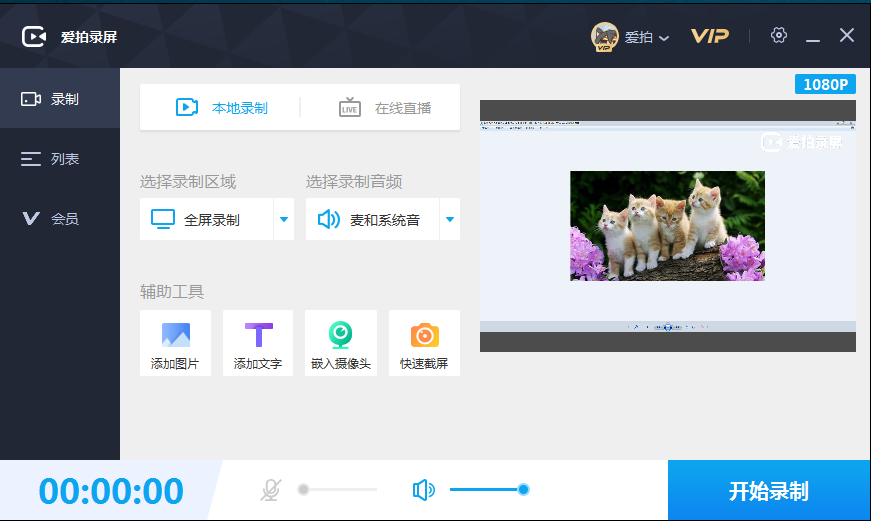Open the 爱拍 account dropdown menu
The image size is (871, 521).
pyautogui.click(x=647, y=38)
